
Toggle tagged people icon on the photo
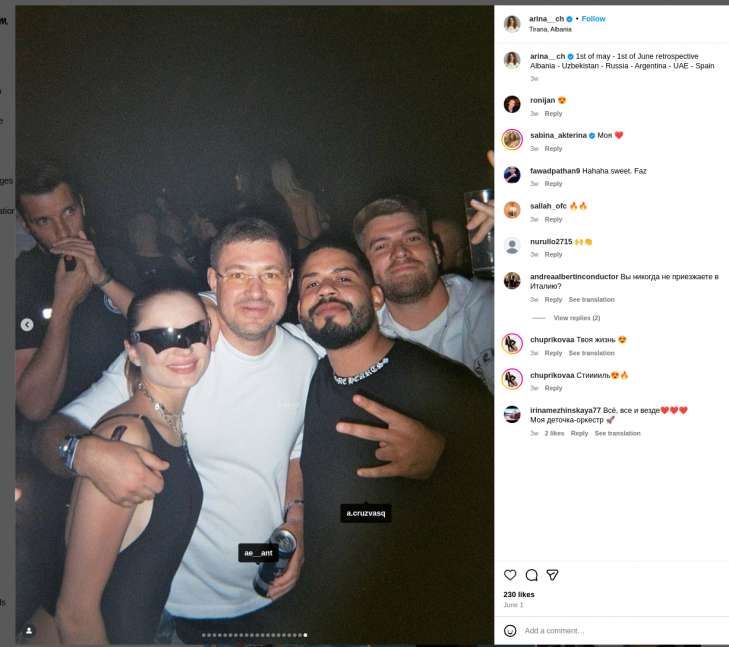29,631
